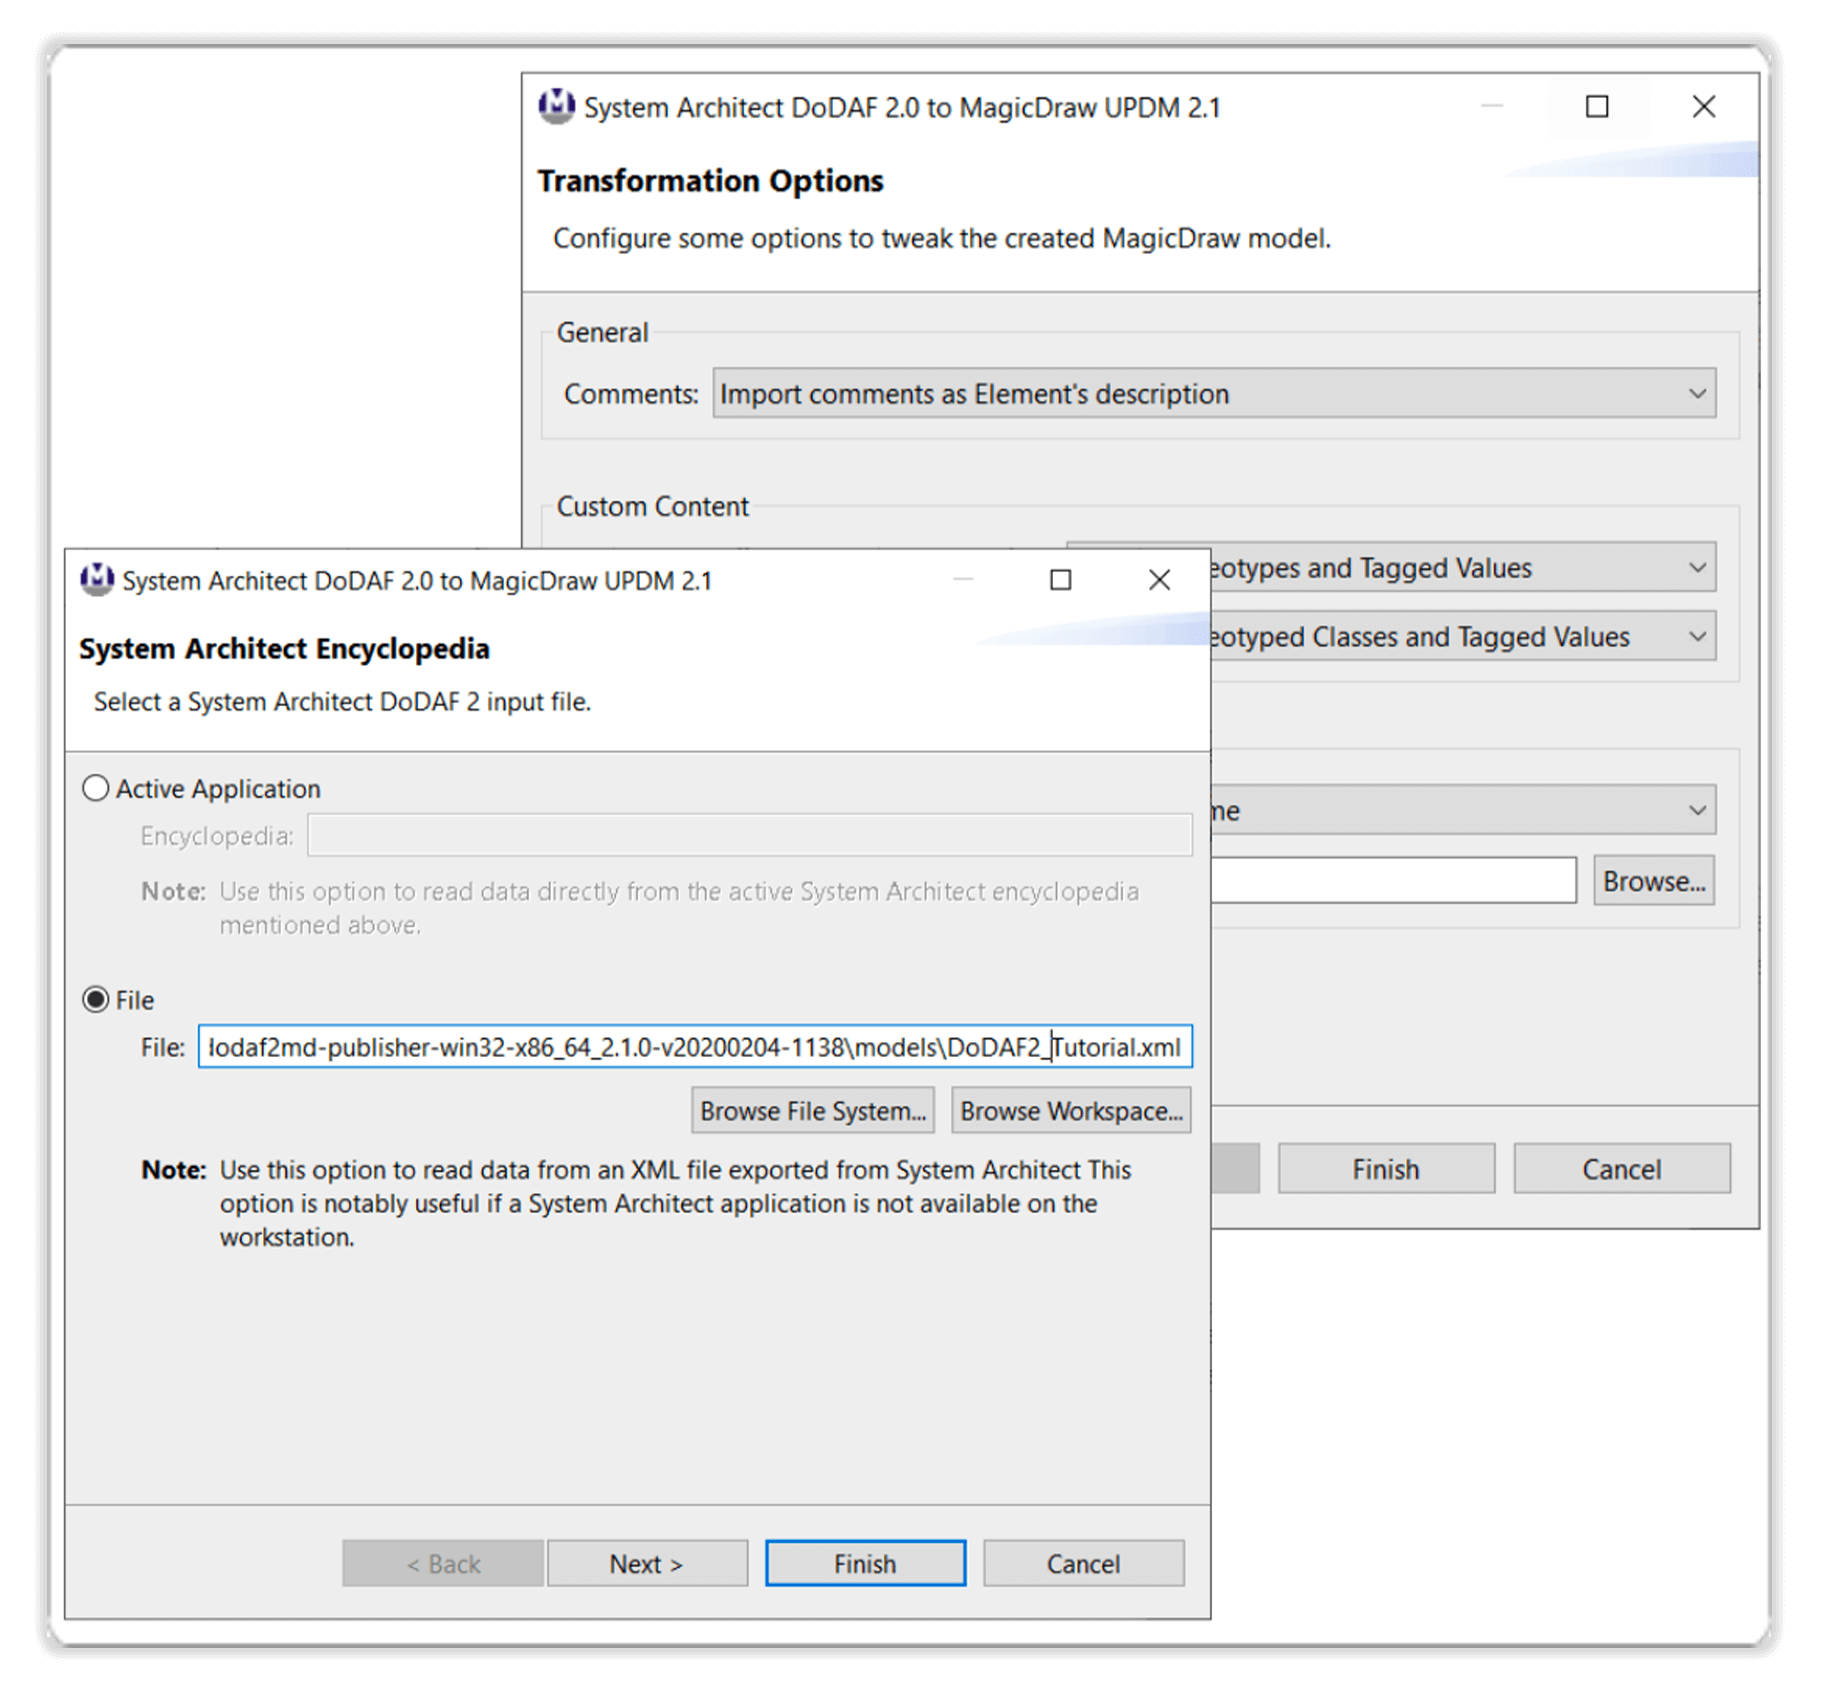Maximize the Transformation Options window
1825x1695 pixels.
click(1597, 107)
